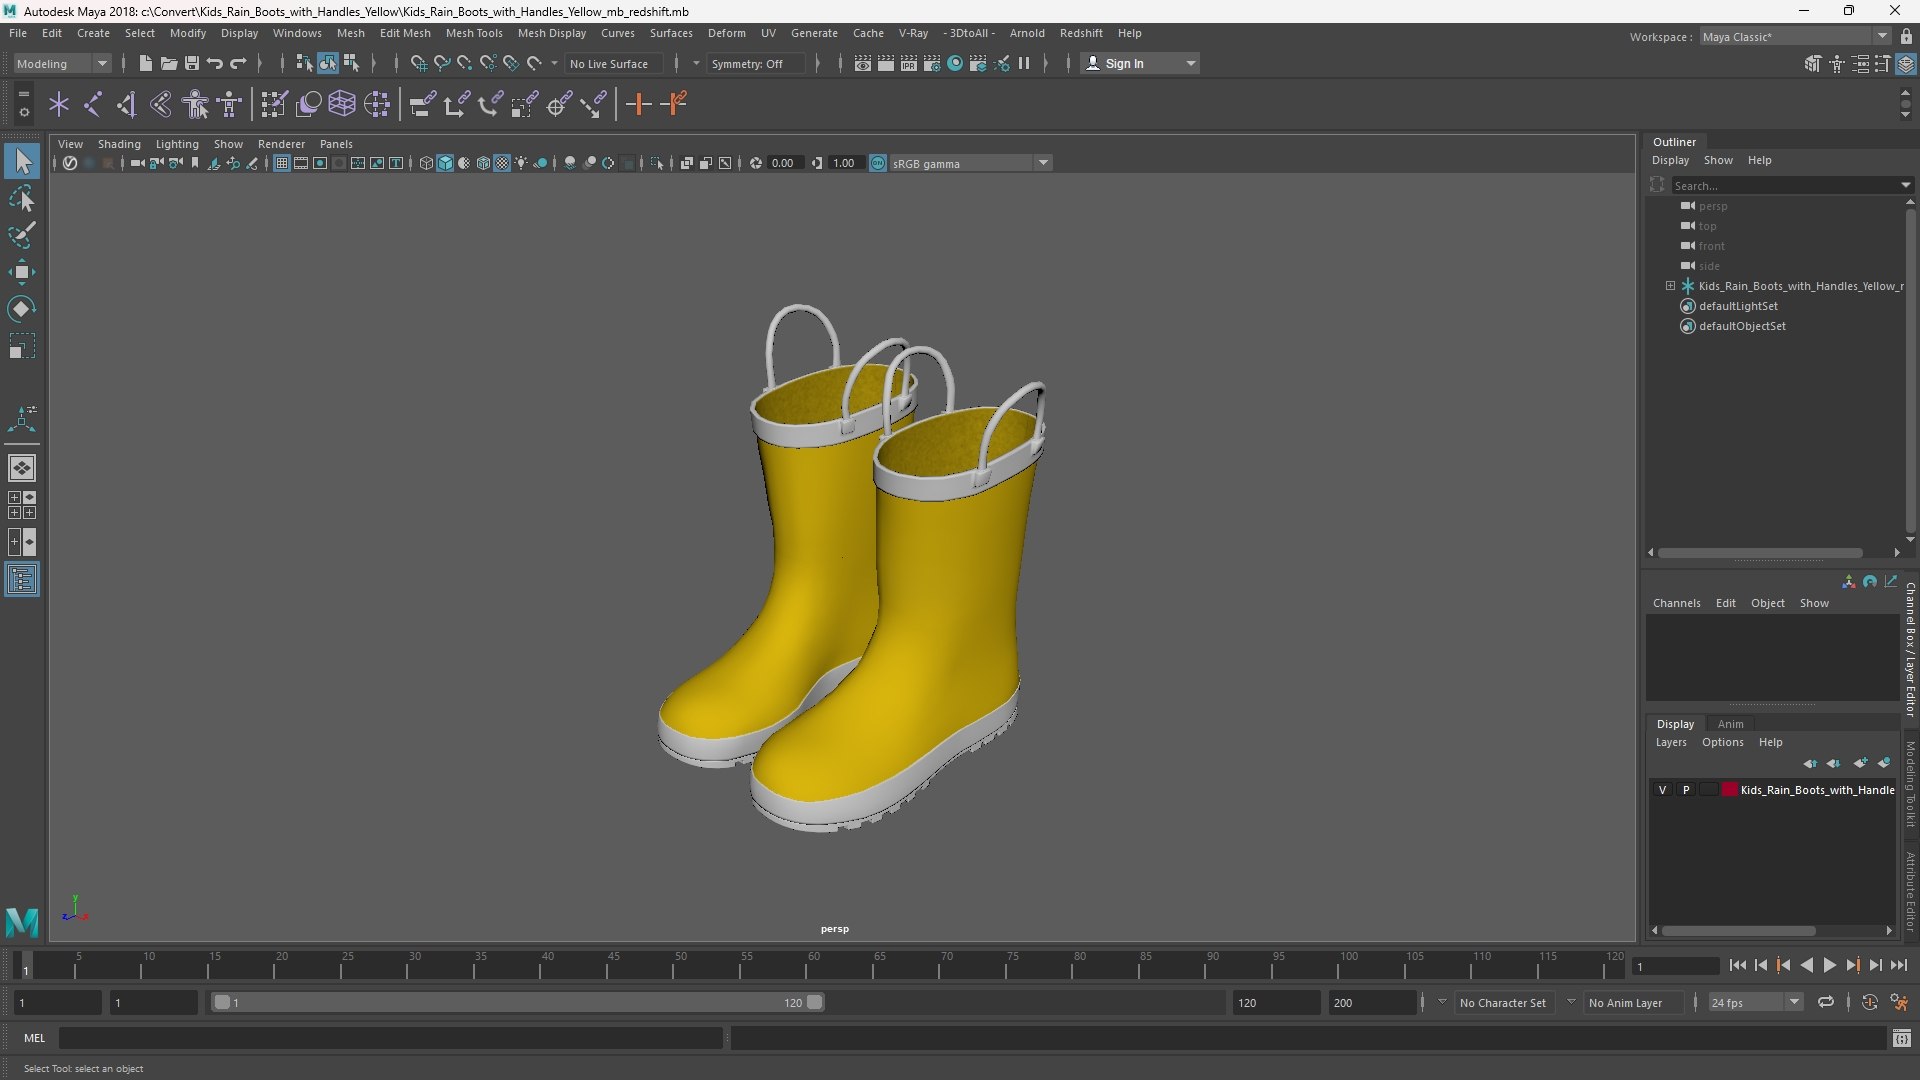Activate the Scale tool in toolbox

[x=22, y=346]
